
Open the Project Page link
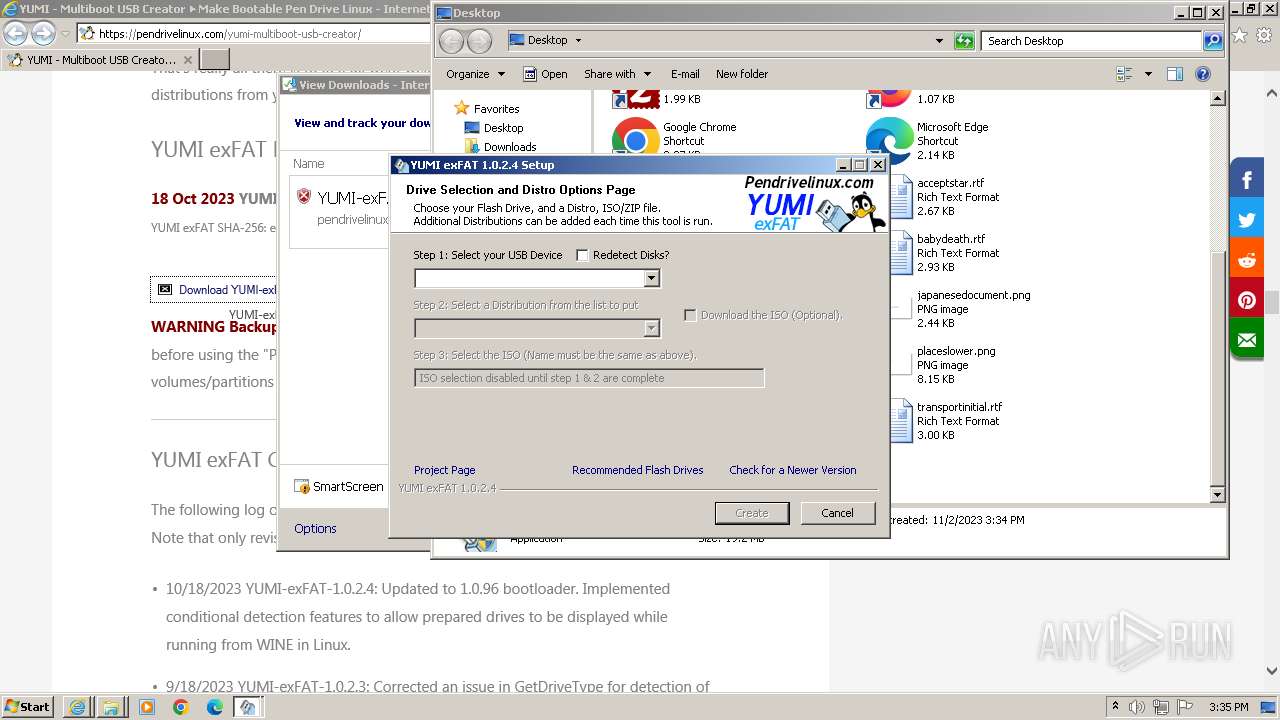[444, 470]
